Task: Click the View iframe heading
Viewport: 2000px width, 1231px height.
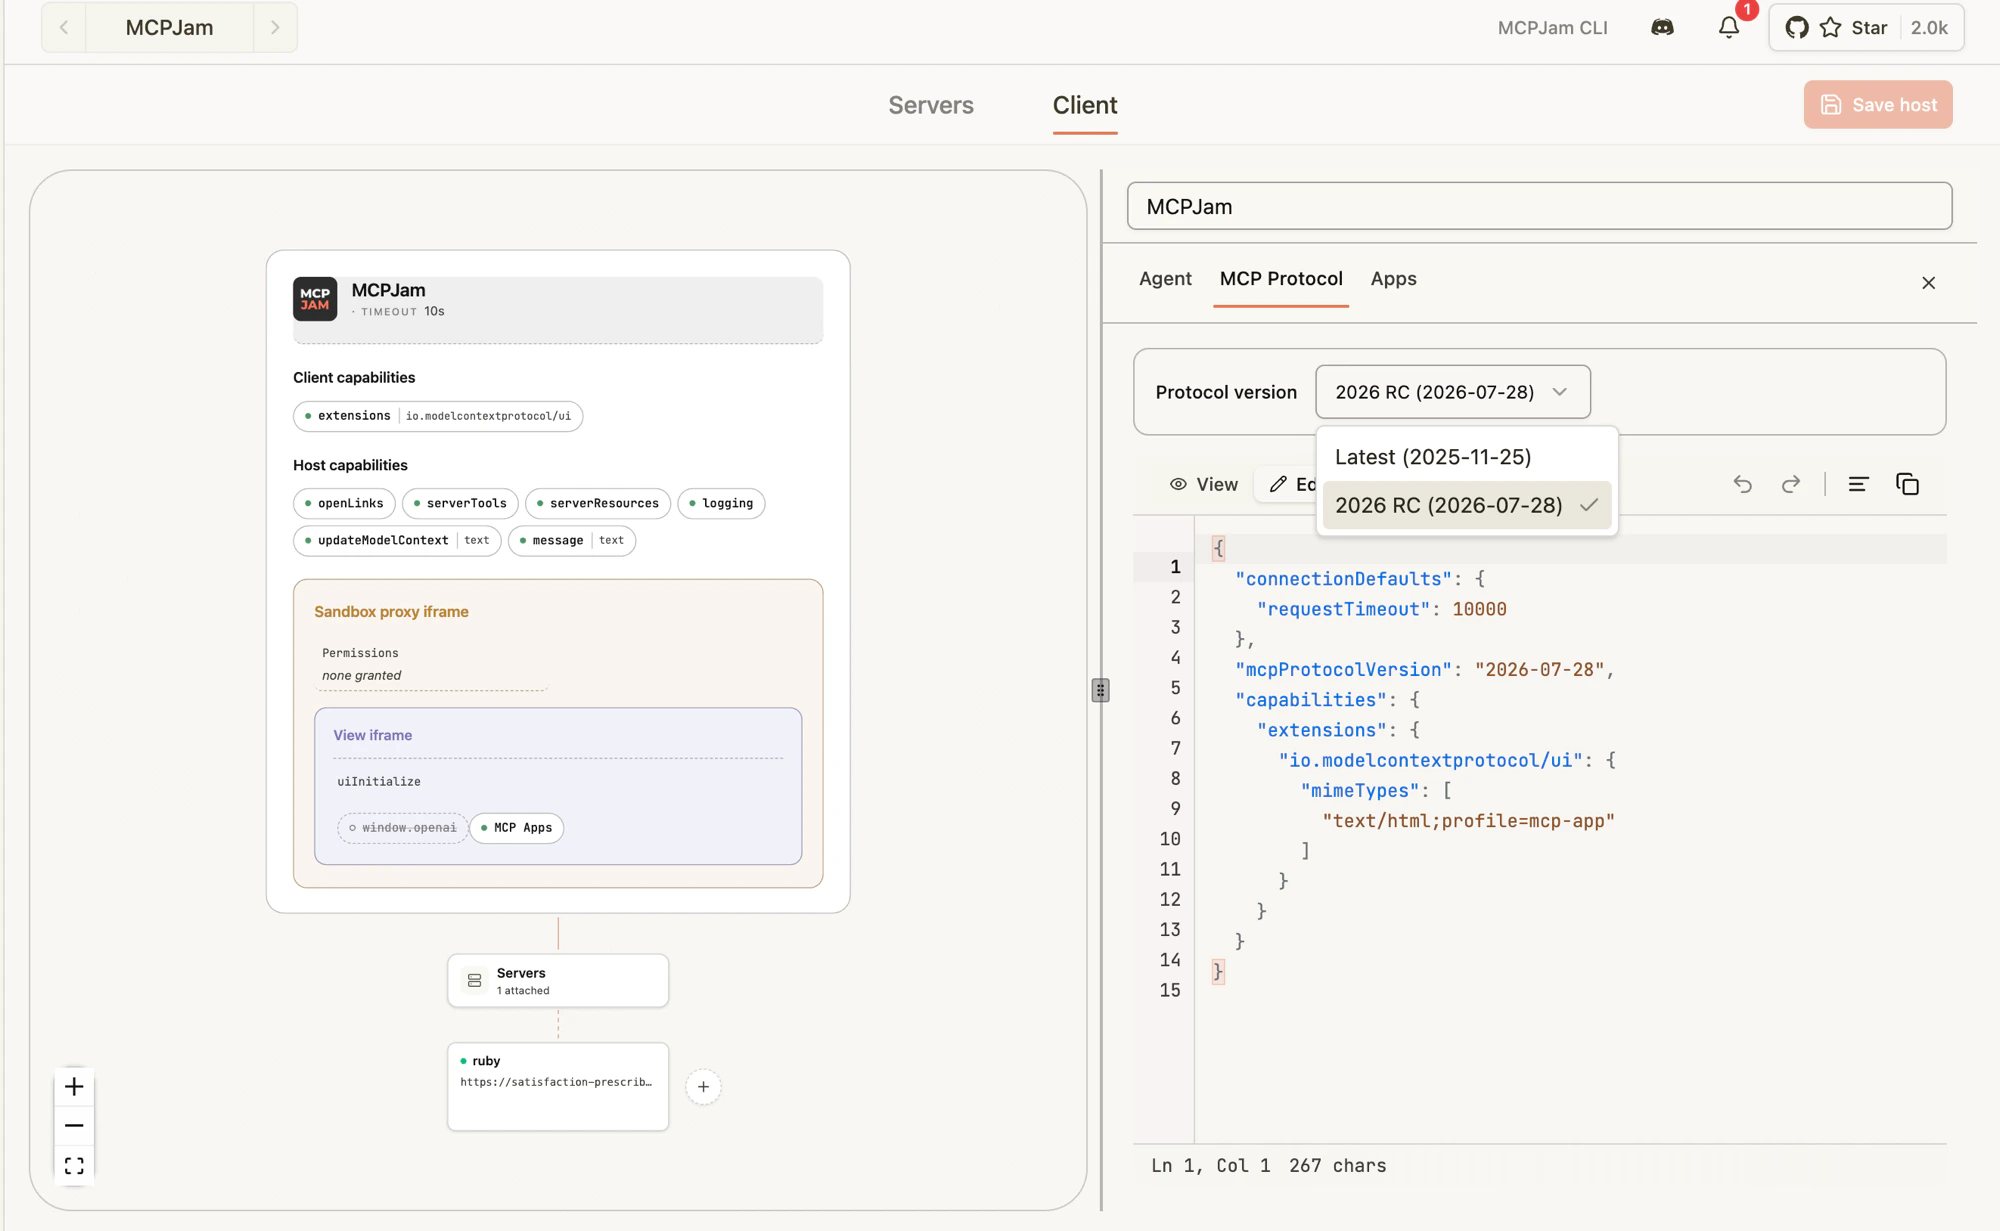Action: pyautogui.click(x=372, y=735)
